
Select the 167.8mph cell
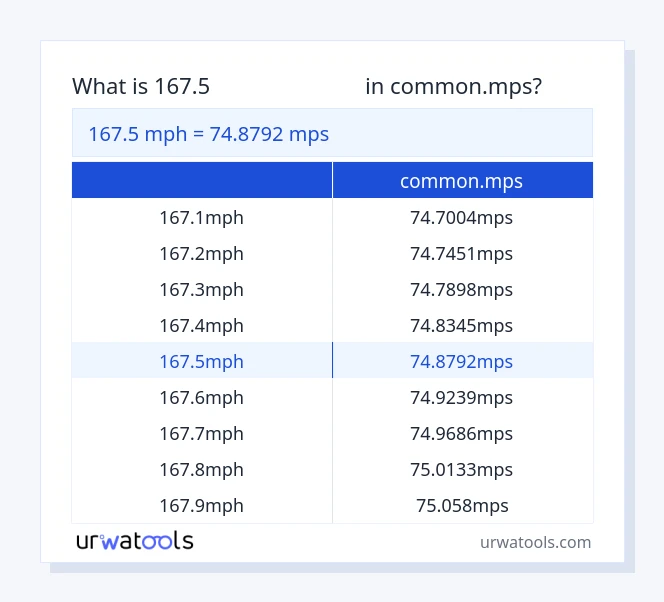click(201, 469)
